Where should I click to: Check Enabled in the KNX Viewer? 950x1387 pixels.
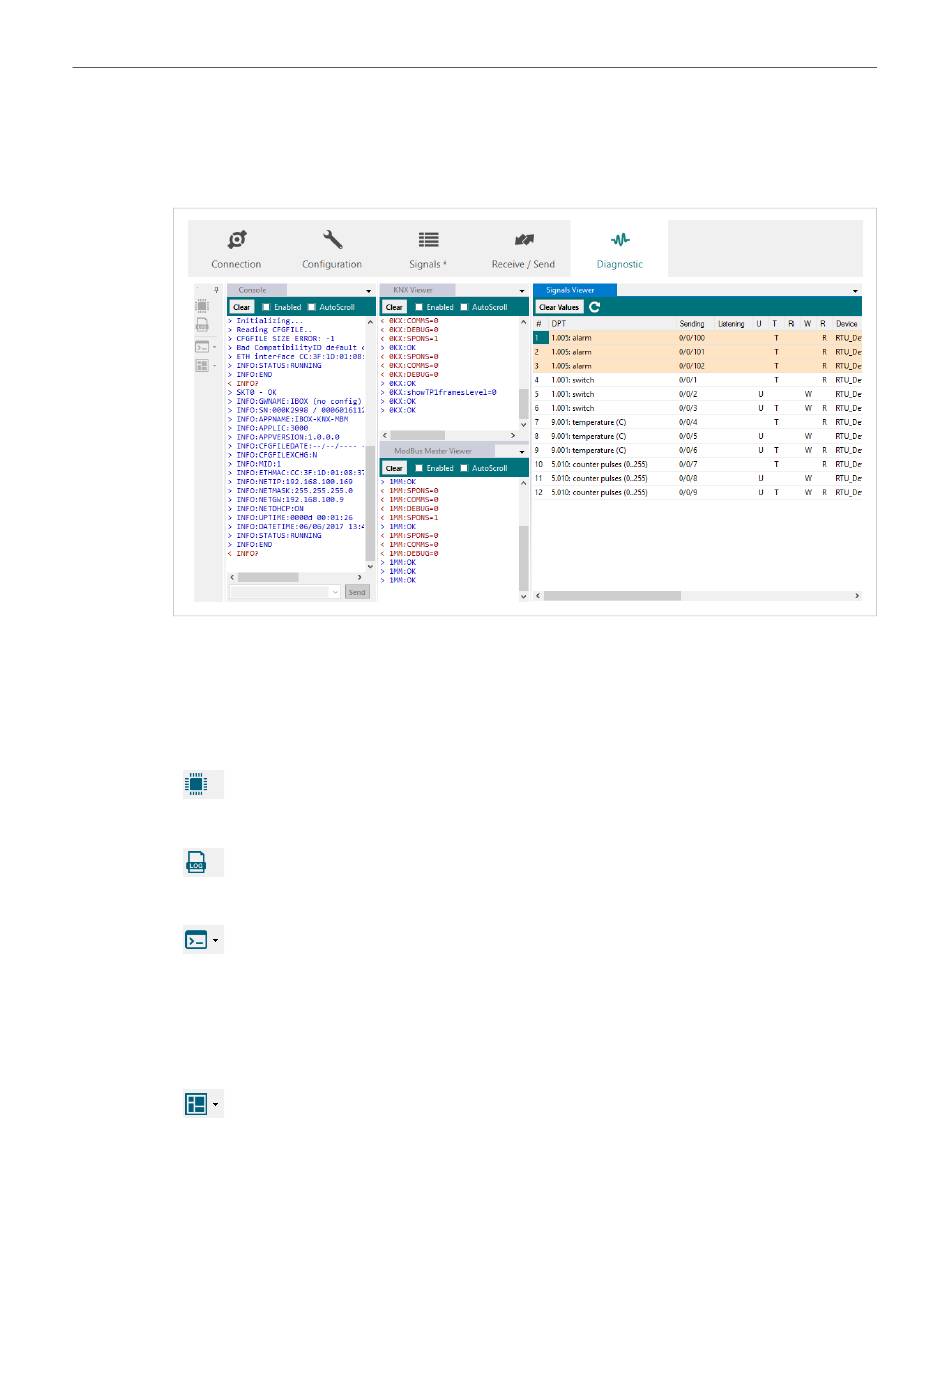coord(419,307)
